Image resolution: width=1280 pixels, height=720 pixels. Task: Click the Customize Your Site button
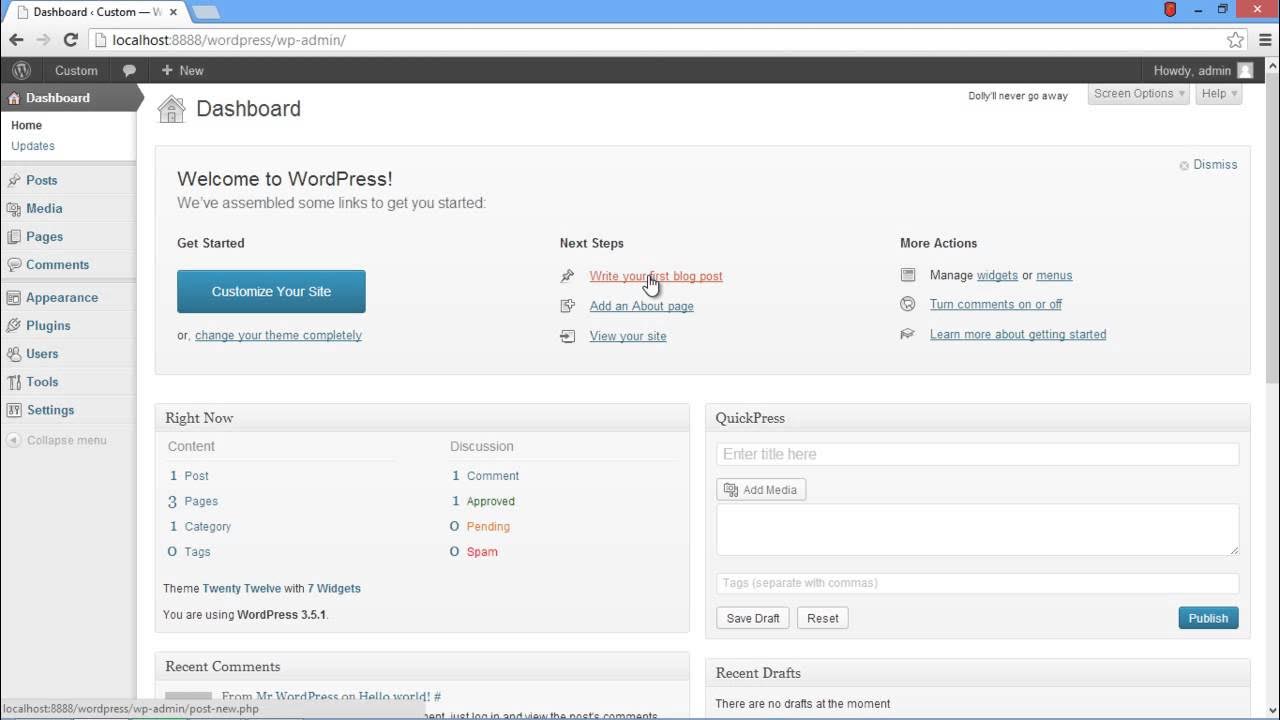271,292
